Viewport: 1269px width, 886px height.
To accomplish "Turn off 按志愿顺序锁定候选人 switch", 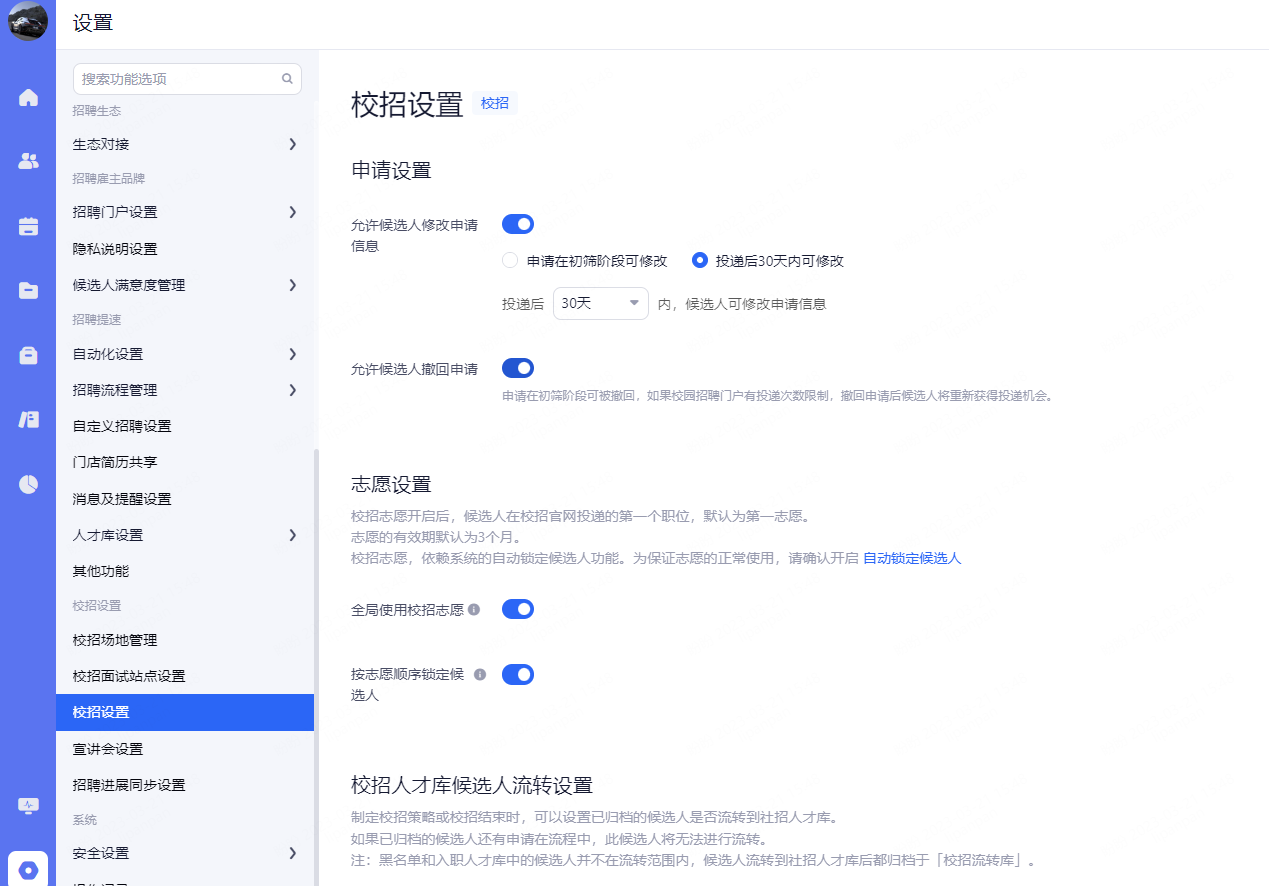I will click(x=517, y=675).
